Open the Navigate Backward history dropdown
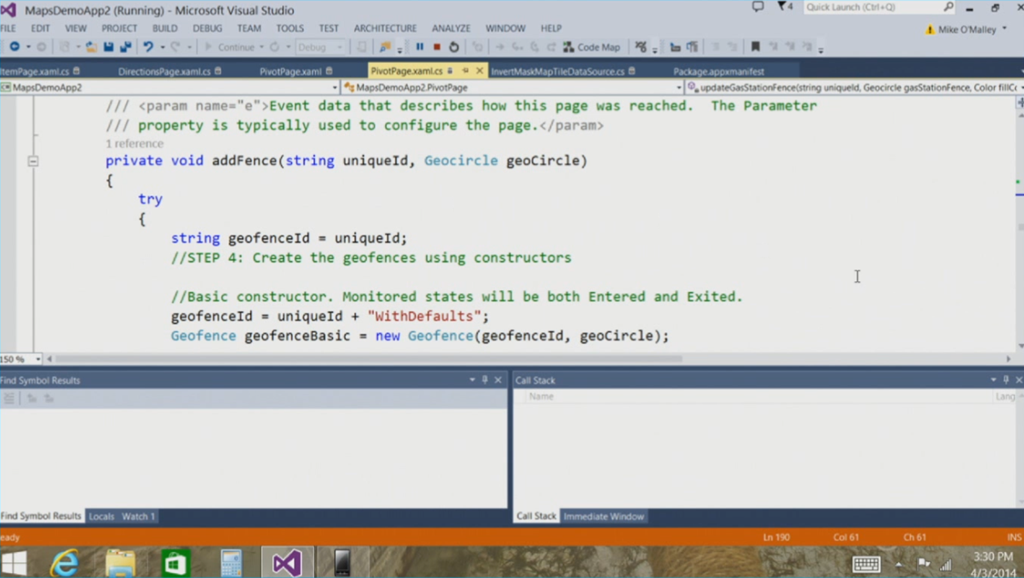 point(28,47)
